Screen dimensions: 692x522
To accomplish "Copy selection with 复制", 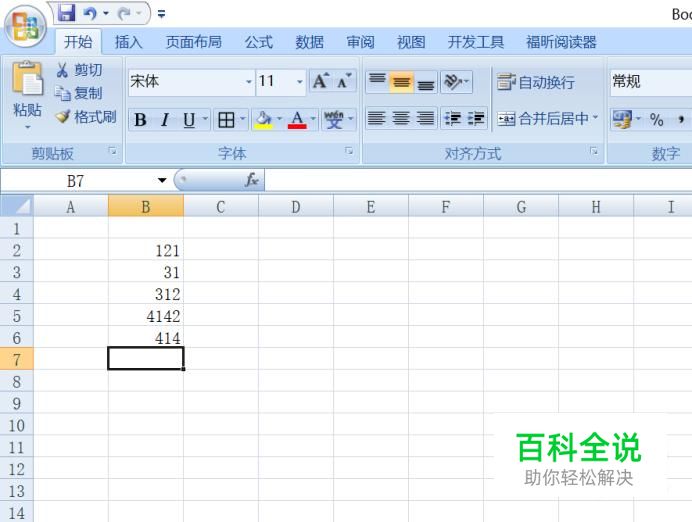I will (79, 93).
